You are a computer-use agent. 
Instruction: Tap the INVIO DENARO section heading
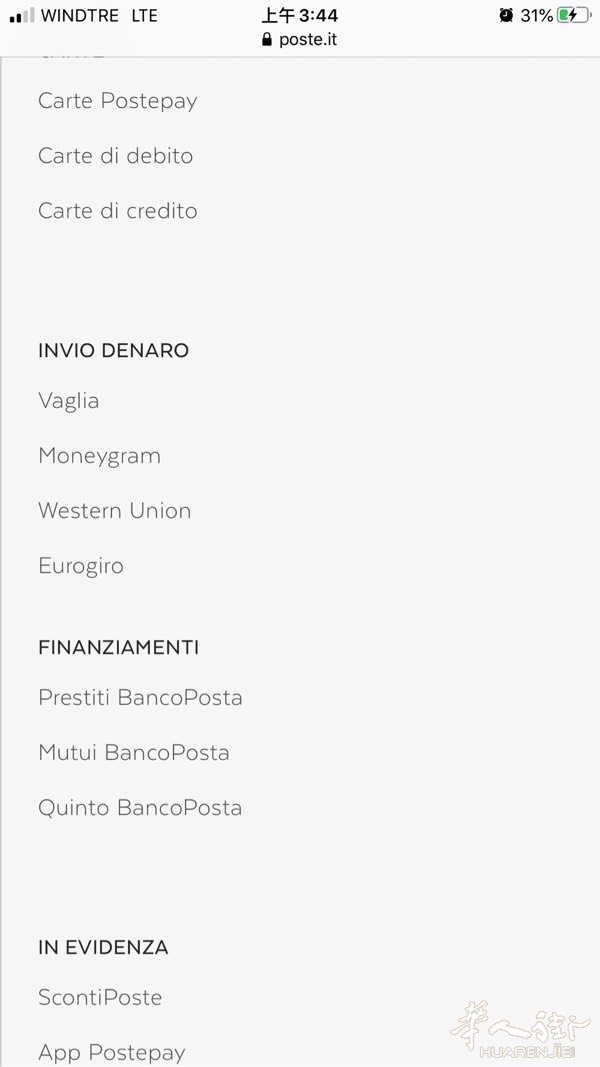click(113, 350)
